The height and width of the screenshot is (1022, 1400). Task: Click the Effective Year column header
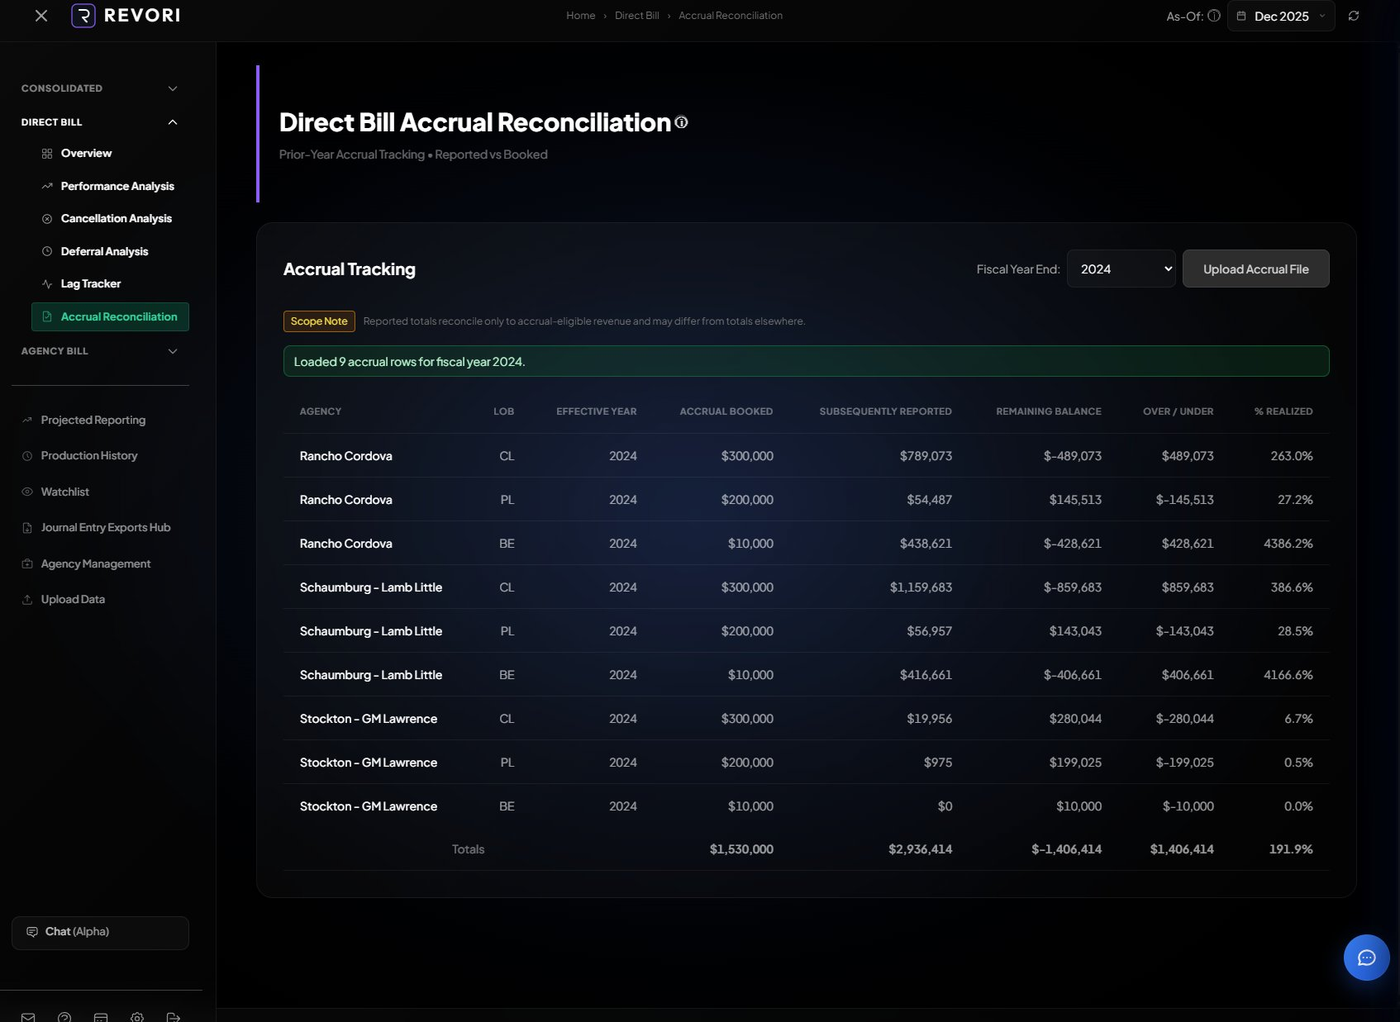coord(596,412)
